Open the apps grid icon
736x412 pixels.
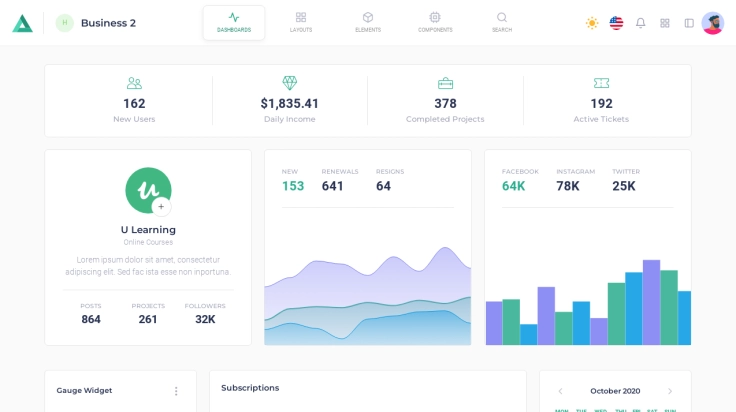pyautogui.click(x=665, y=23)
